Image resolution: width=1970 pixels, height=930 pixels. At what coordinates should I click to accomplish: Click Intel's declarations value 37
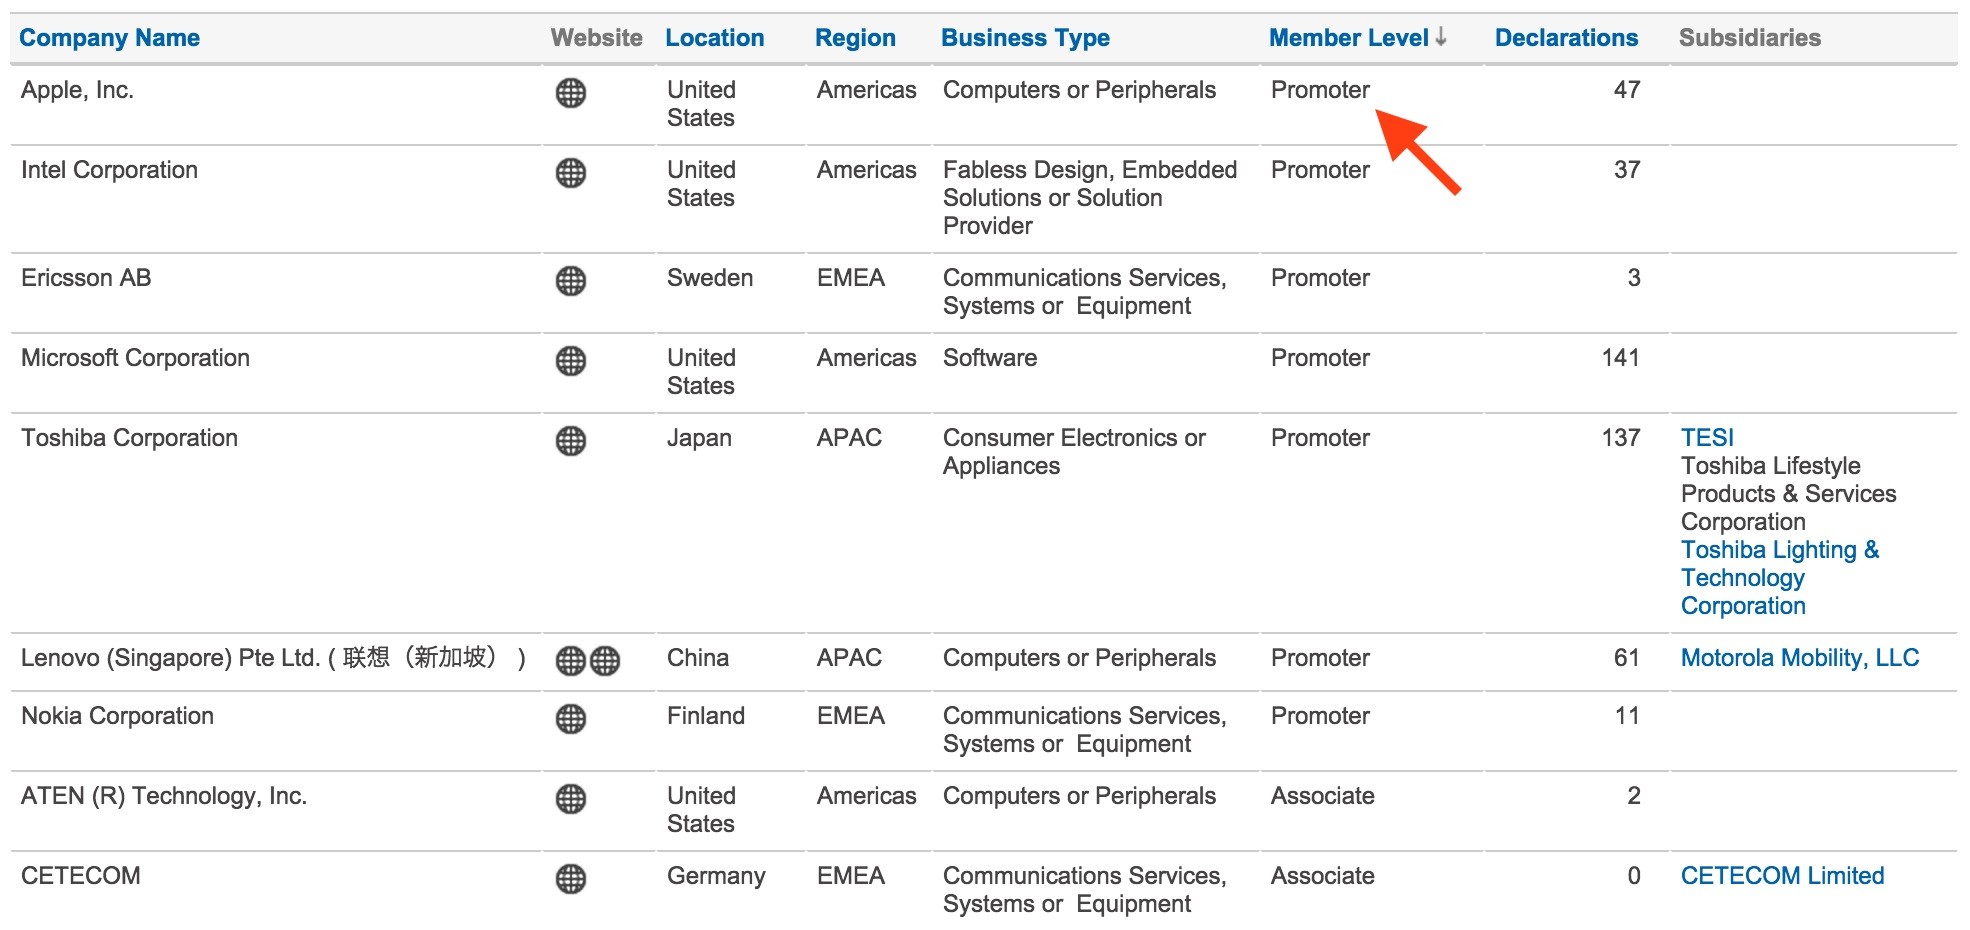pos(1627,170)
